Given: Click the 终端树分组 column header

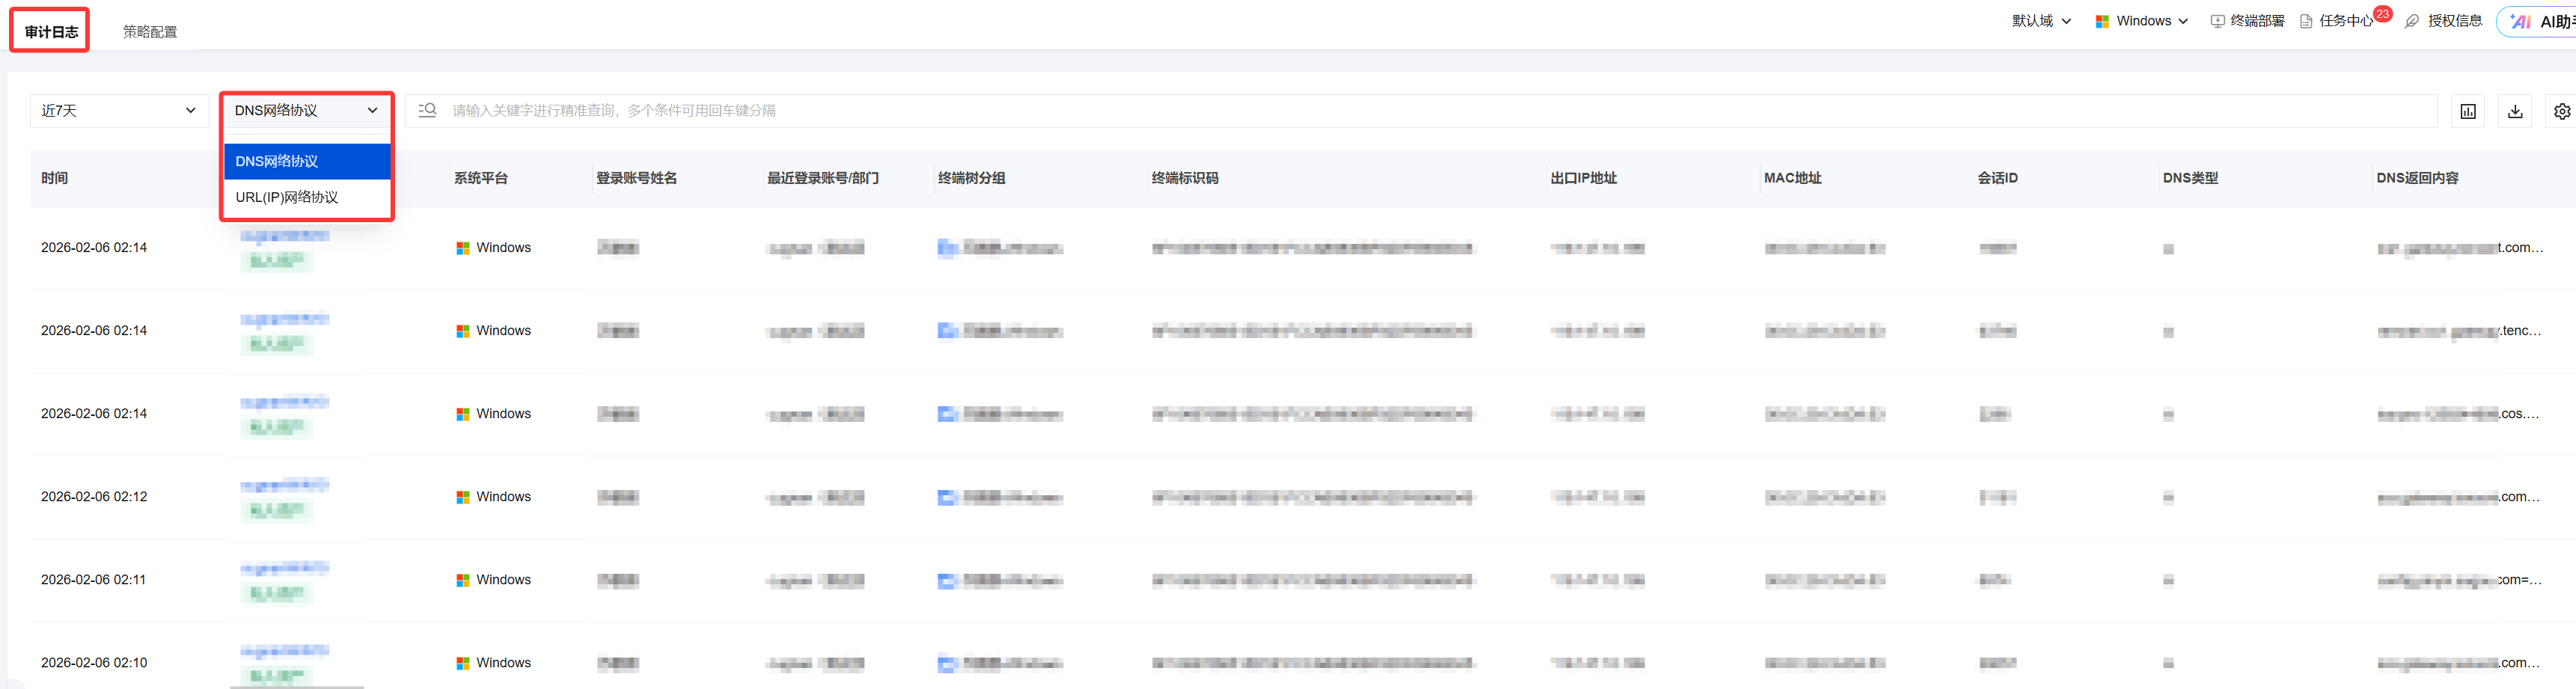Looking at the screenshot, I should click(972, 178).
